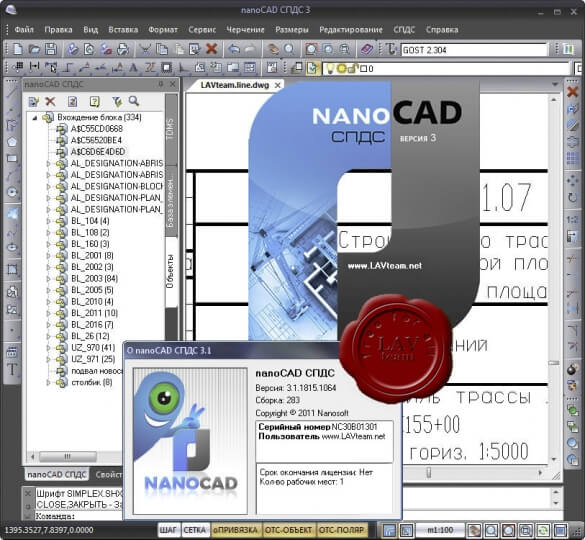This screenshot has width=585, height=540.
Task: Click the Save diskette icon
Action: 50,49
